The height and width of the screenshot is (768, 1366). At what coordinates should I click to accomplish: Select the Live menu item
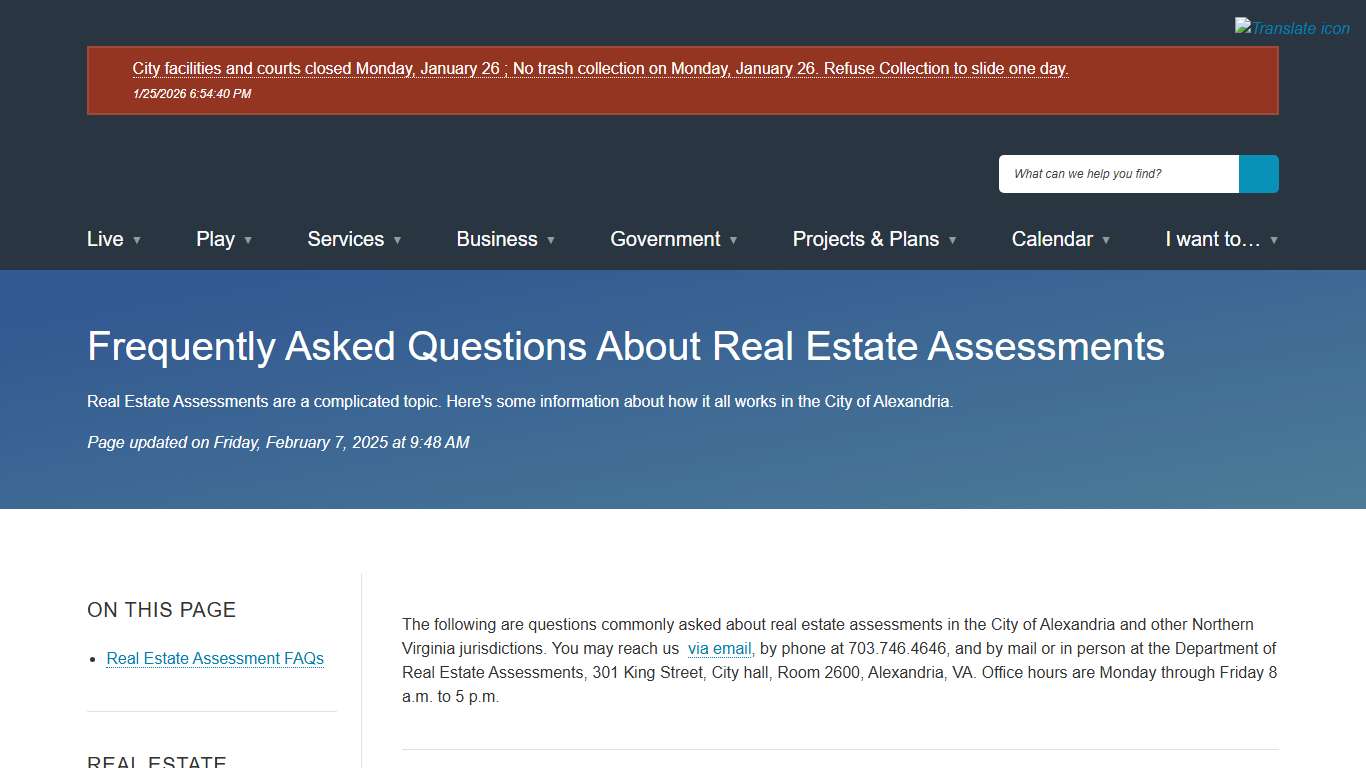click(105, 239)
